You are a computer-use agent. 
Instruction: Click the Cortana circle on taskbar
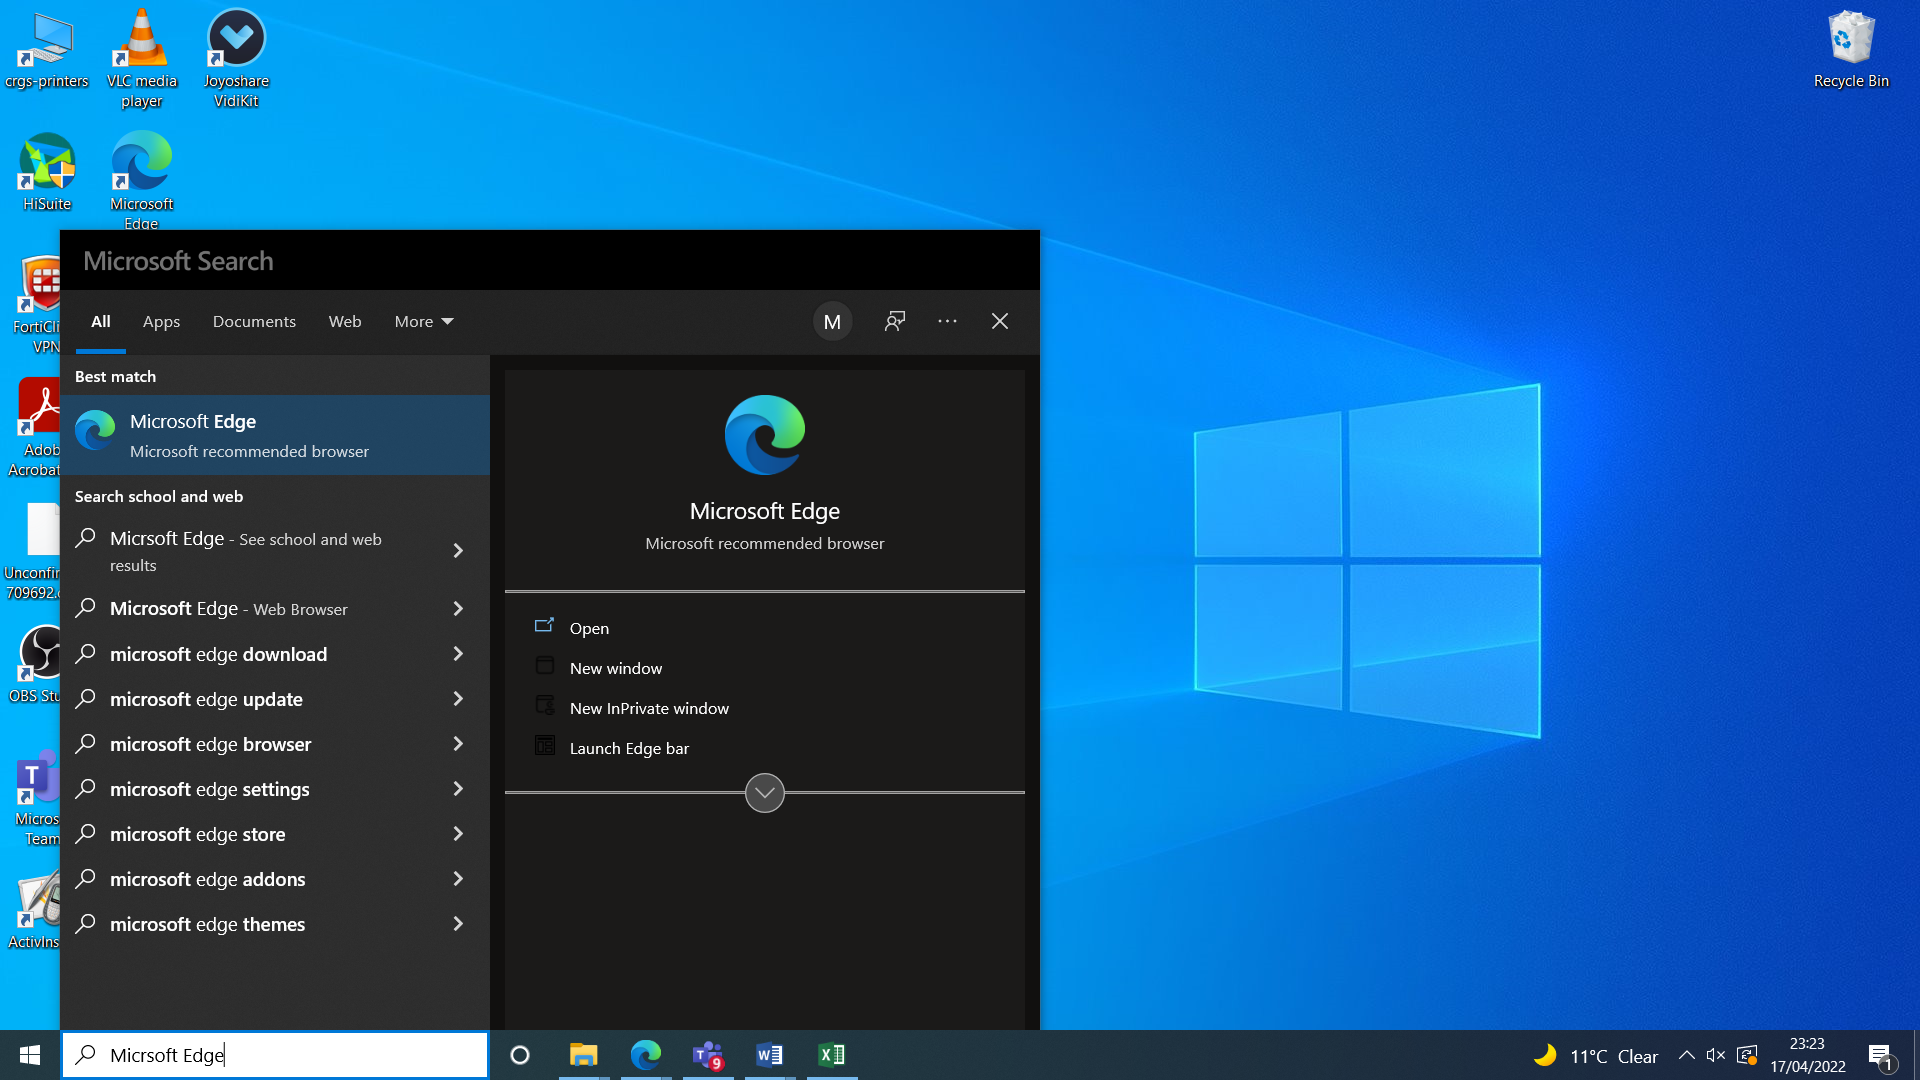click(x=520, y=1055)
